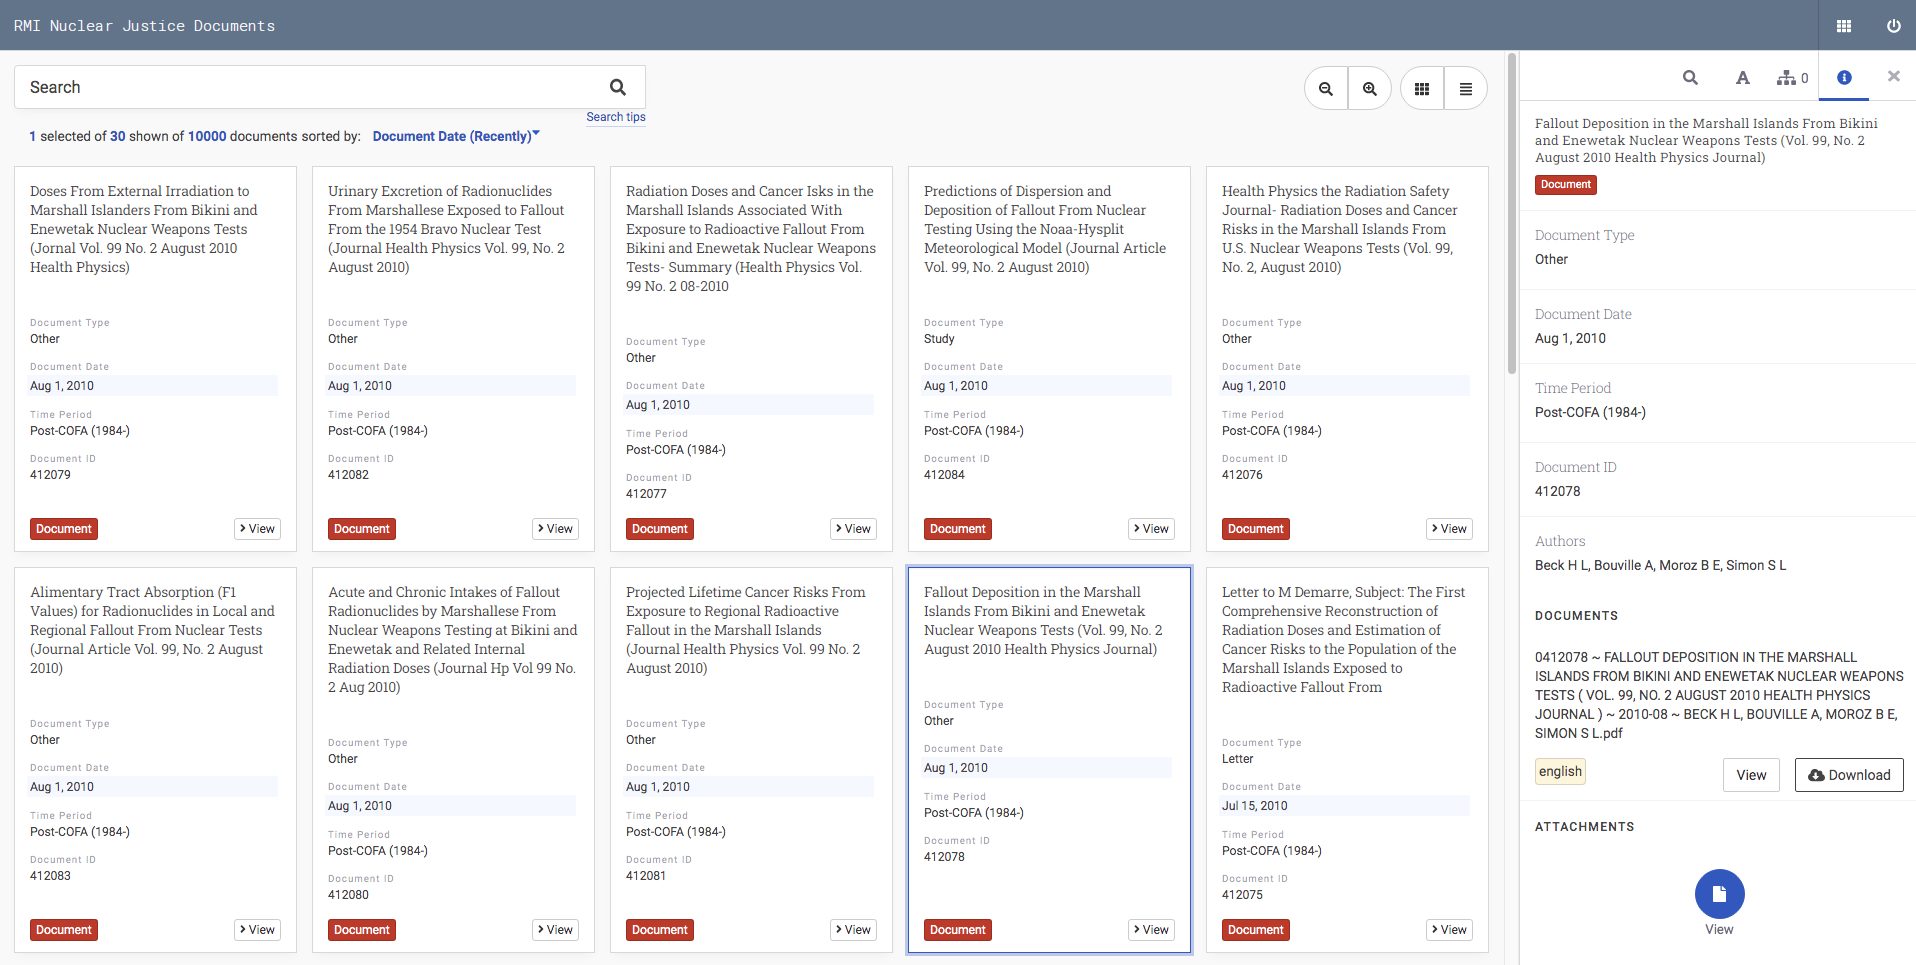Click Jul 15, 2010 date on letter card
The height and width of the screenshot is (965, 1916).
(1255, 806)
